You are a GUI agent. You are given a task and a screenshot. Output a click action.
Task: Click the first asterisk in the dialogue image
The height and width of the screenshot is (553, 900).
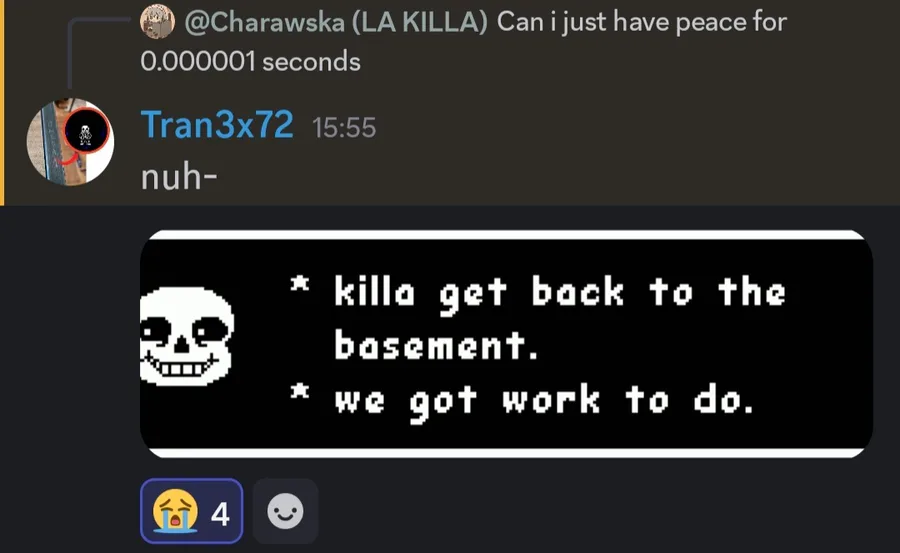300,284
